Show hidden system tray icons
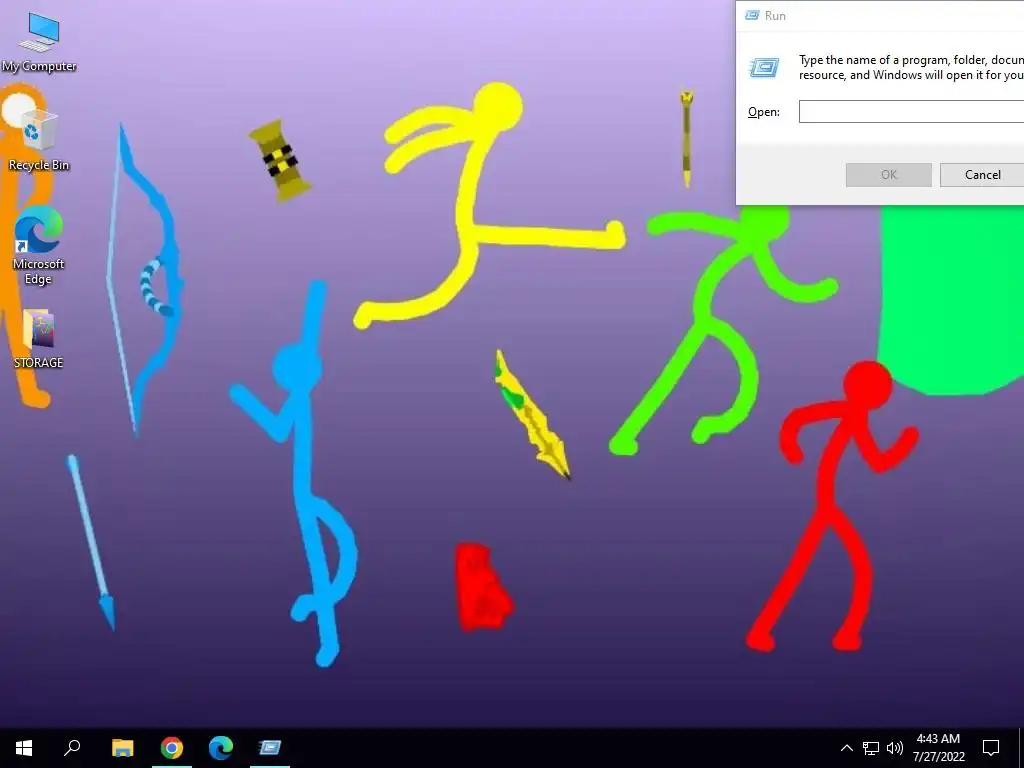The height and width of the screenshot is (768, 1024). pyautogui.click(x=846, y=748)
